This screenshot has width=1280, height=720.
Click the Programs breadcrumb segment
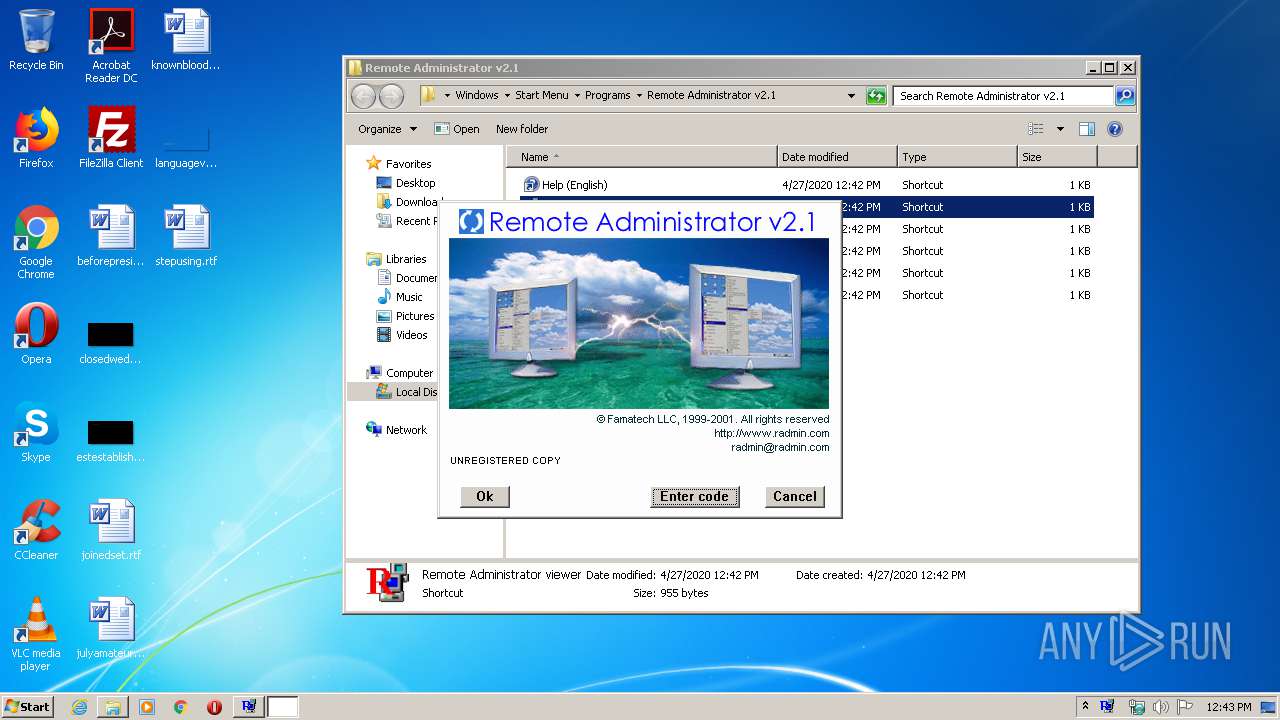coord(608,95)
